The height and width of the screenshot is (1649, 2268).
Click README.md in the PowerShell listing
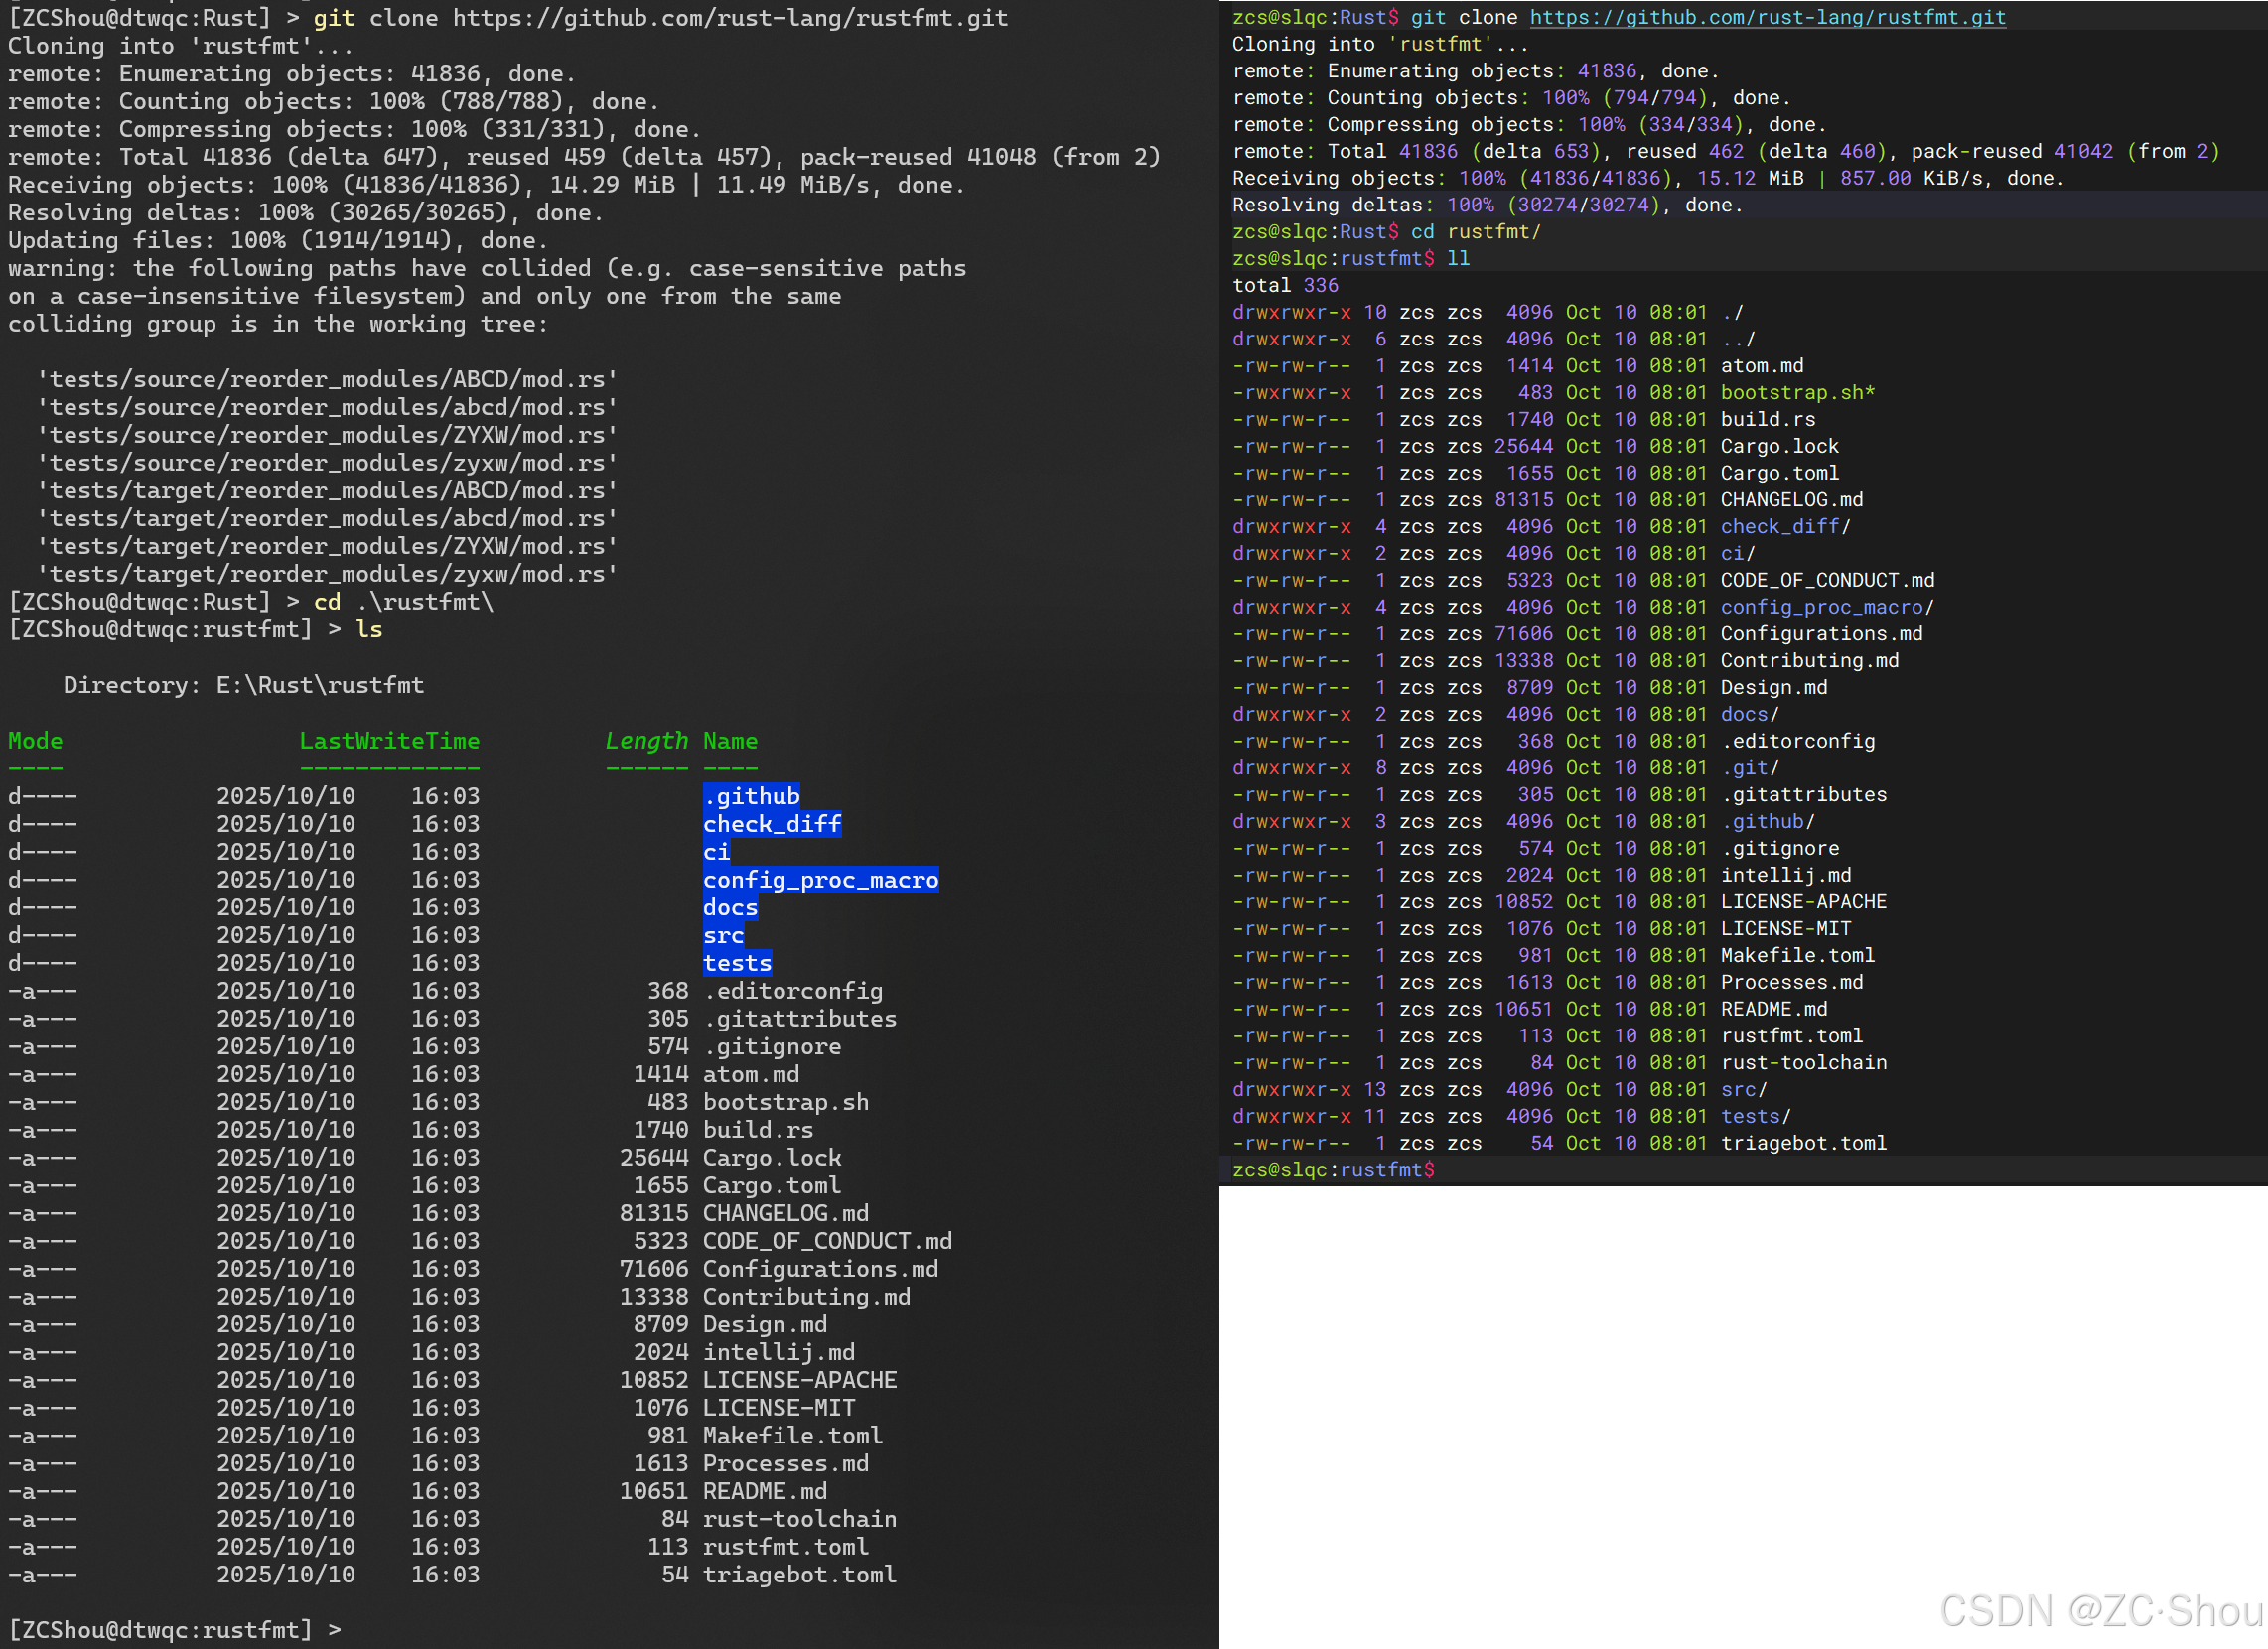click(x=764, y=1491)
